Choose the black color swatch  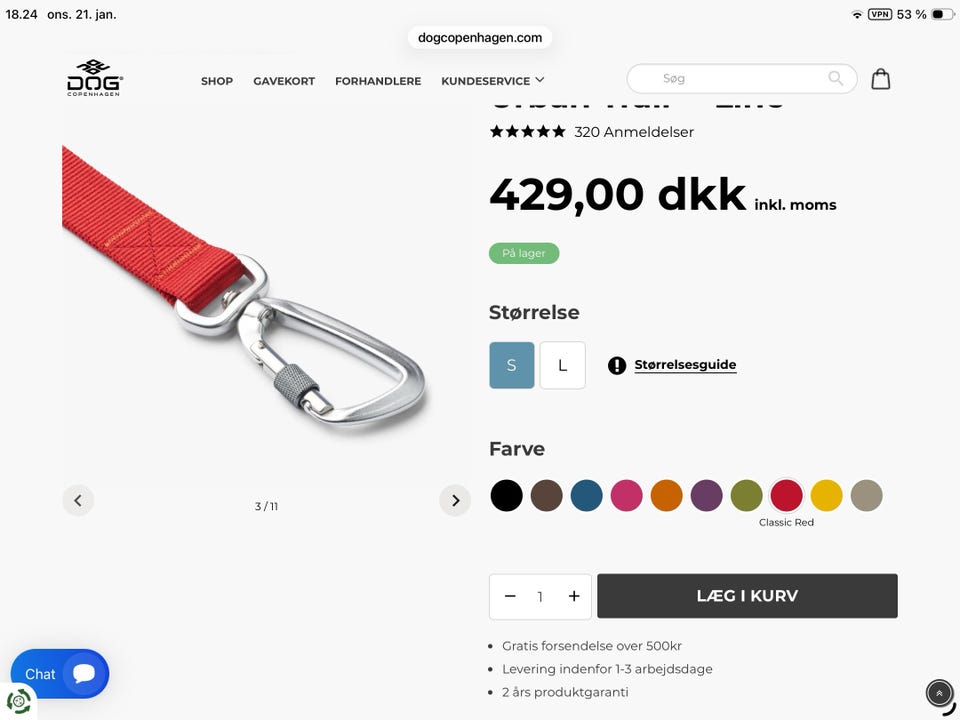tap(506, 495)
